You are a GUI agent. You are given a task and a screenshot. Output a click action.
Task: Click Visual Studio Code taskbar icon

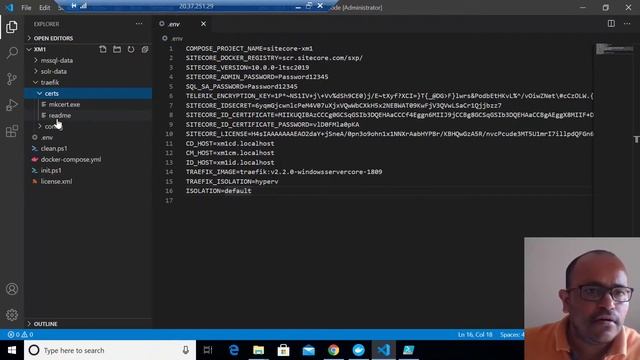[384, 350]
